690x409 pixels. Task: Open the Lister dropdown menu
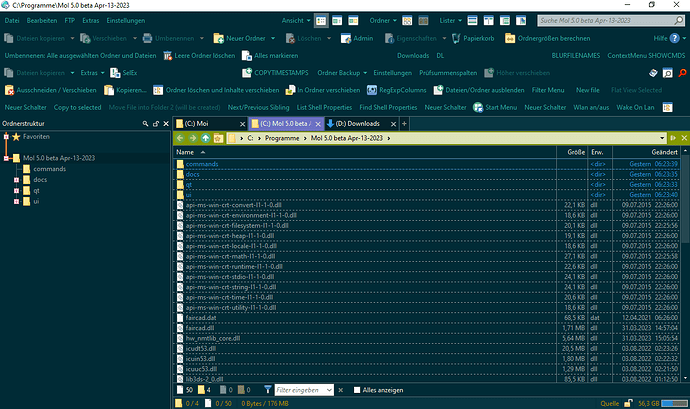coord(479,20)
